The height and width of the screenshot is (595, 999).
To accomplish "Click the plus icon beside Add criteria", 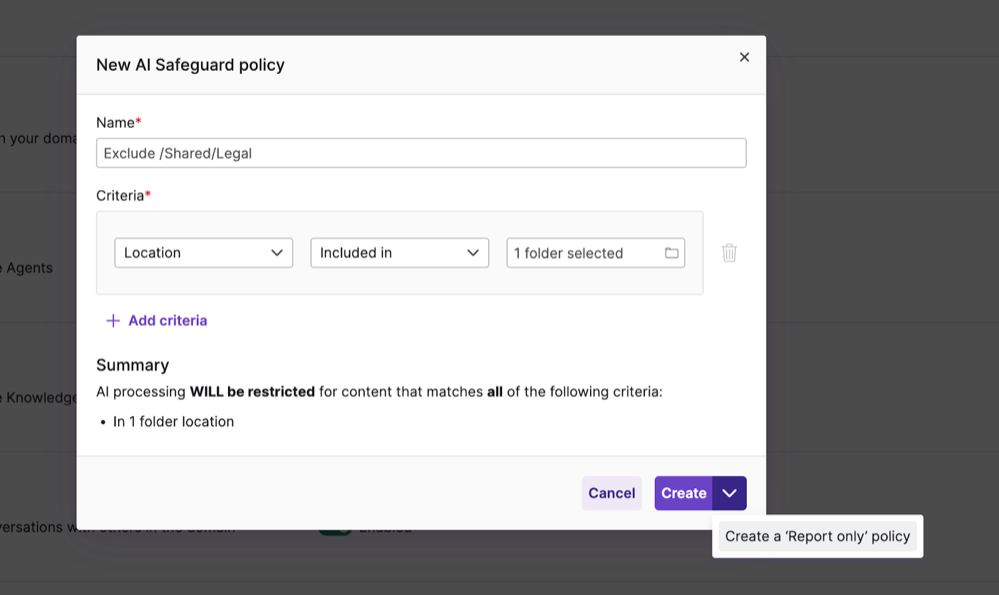I will (x=113, y=321).
